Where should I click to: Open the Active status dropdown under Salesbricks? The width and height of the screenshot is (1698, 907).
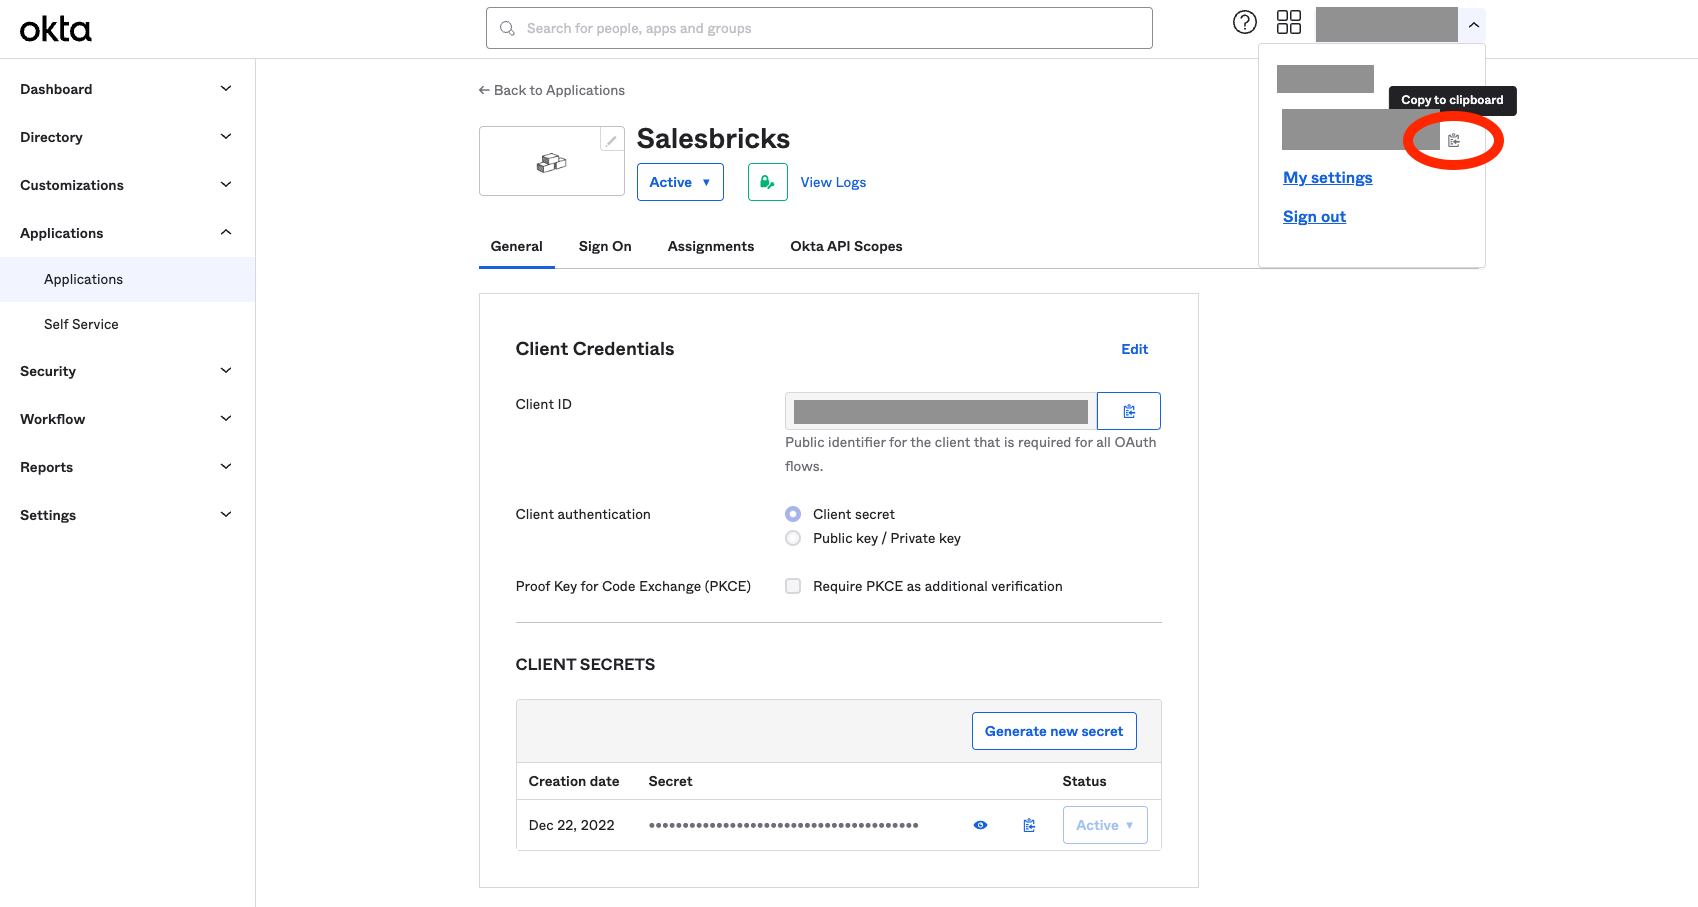pos(680,182)
